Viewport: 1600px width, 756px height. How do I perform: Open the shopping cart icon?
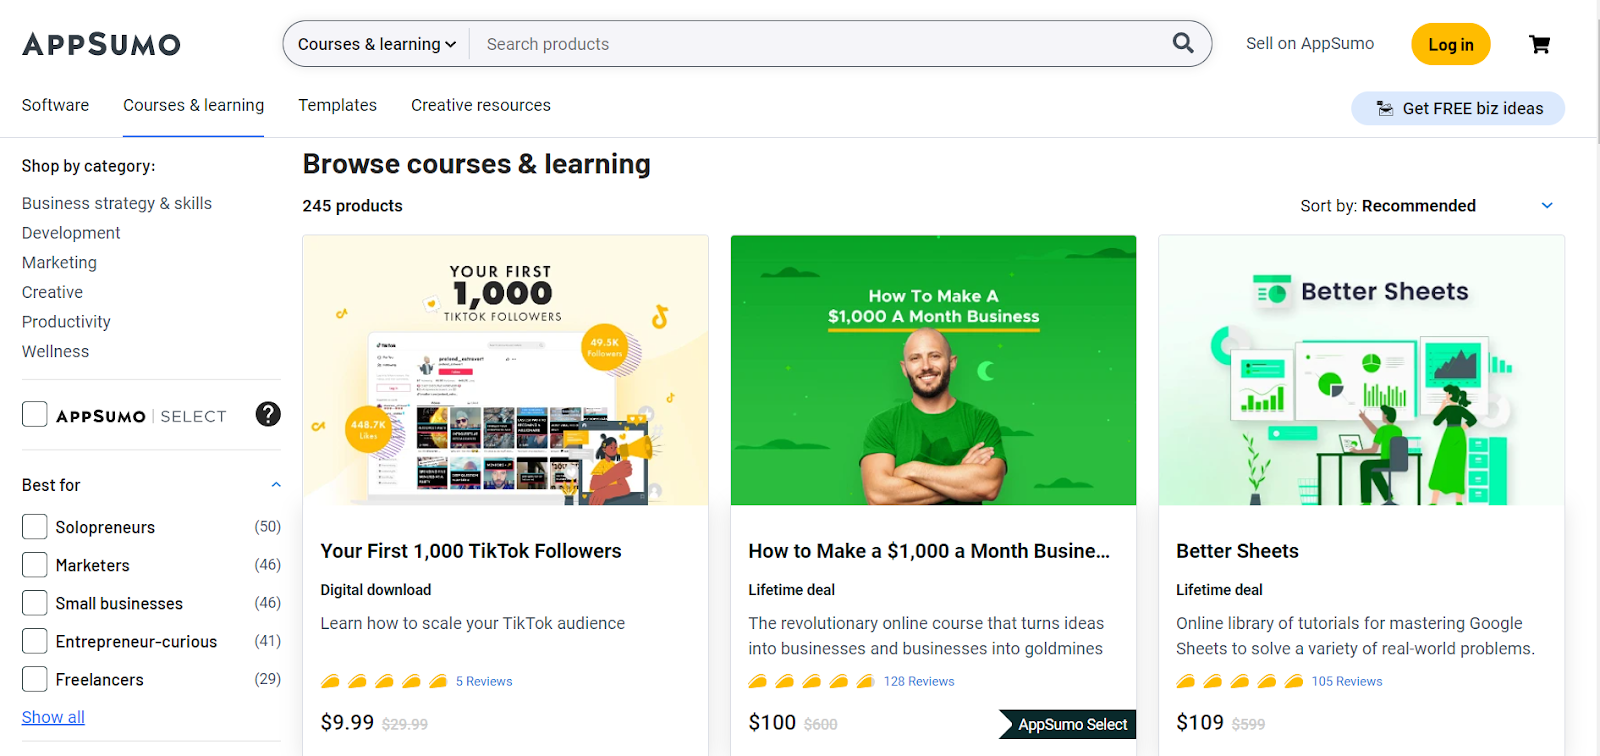(1540, 44)
